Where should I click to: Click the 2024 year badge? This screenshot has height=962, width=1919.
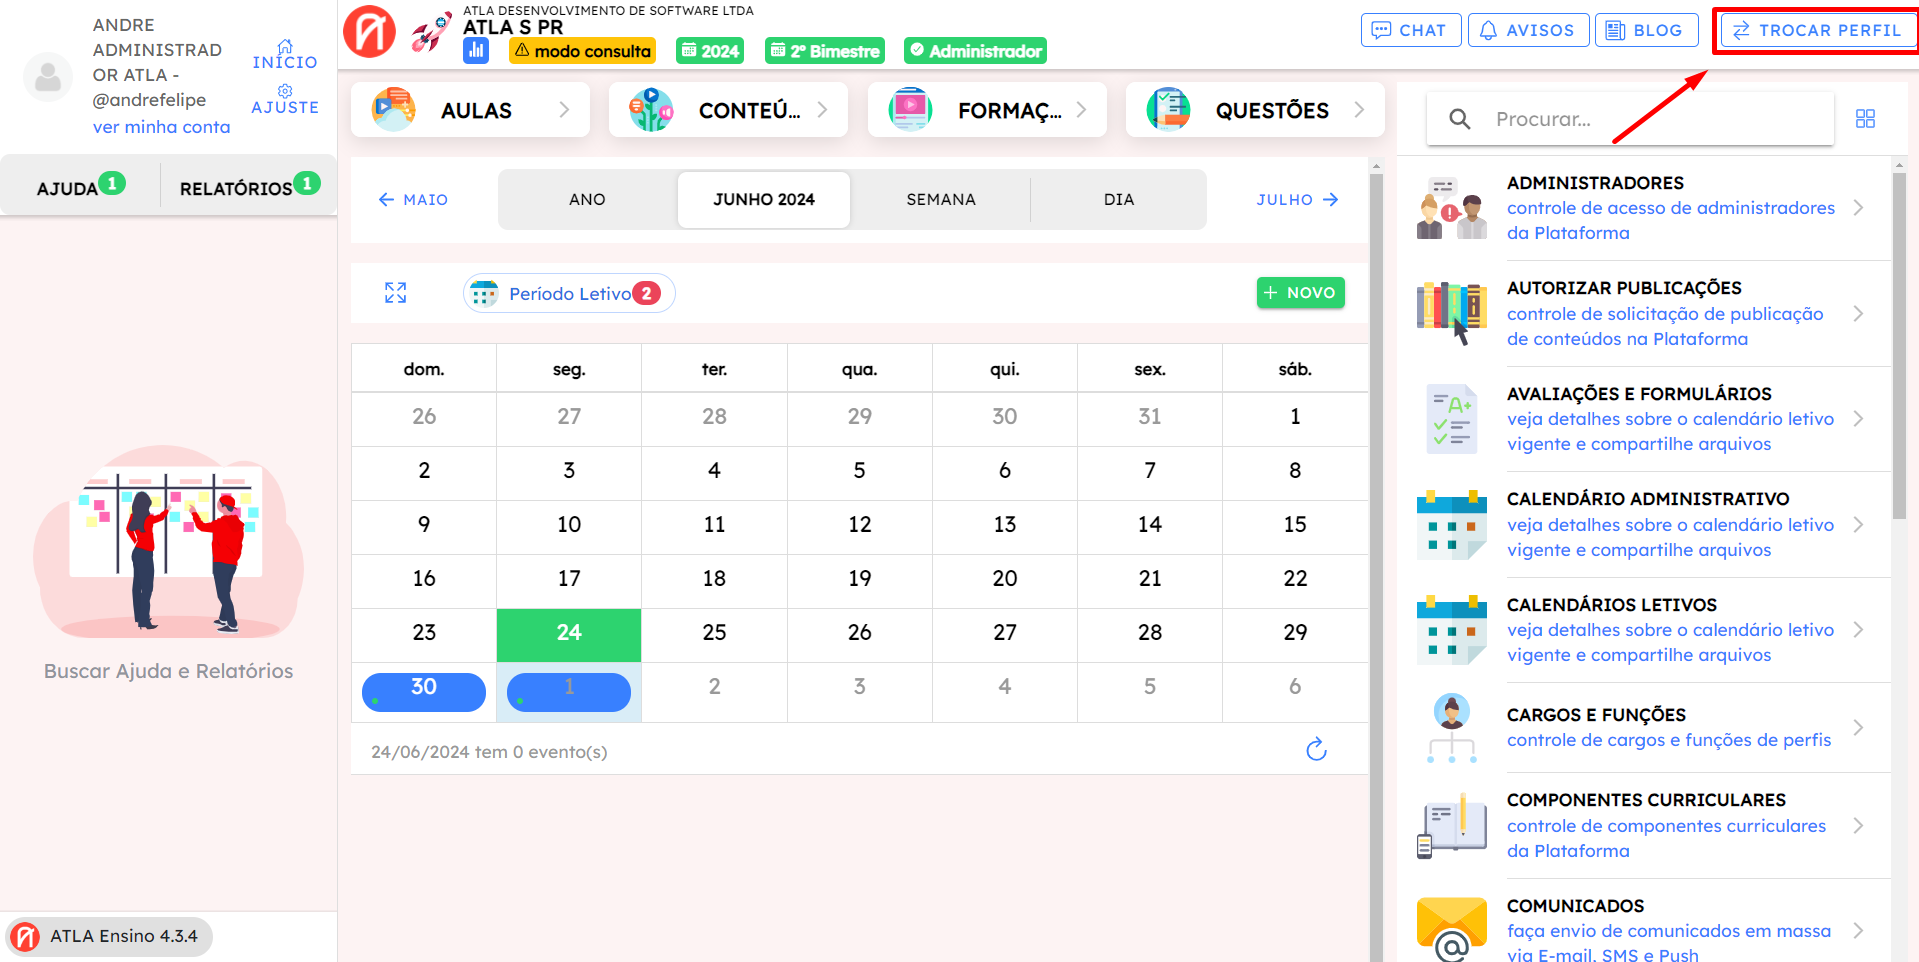coord(710,51)
